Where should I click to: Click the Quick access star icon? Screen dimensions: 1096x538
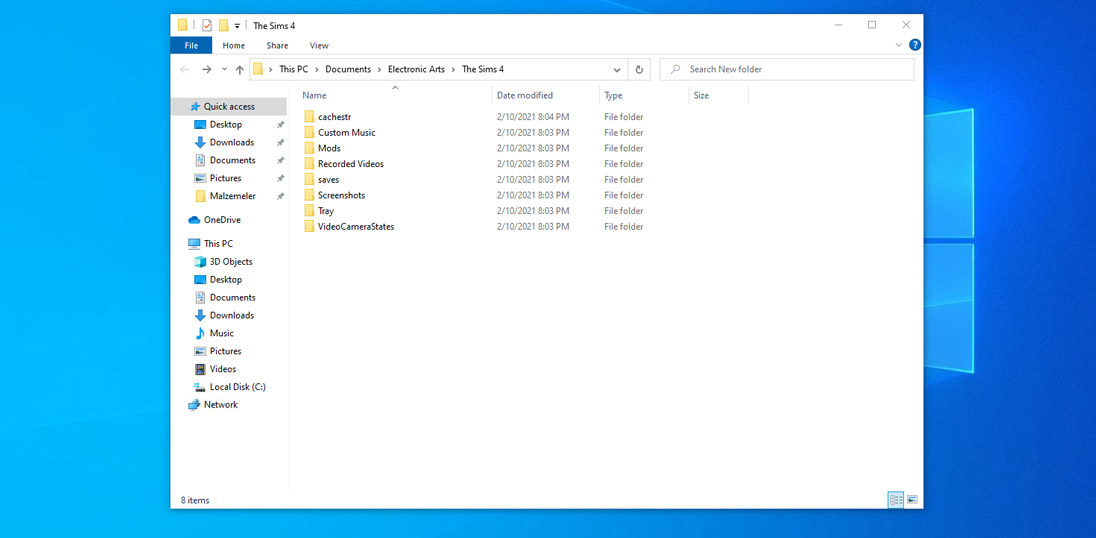pos(195,106)
